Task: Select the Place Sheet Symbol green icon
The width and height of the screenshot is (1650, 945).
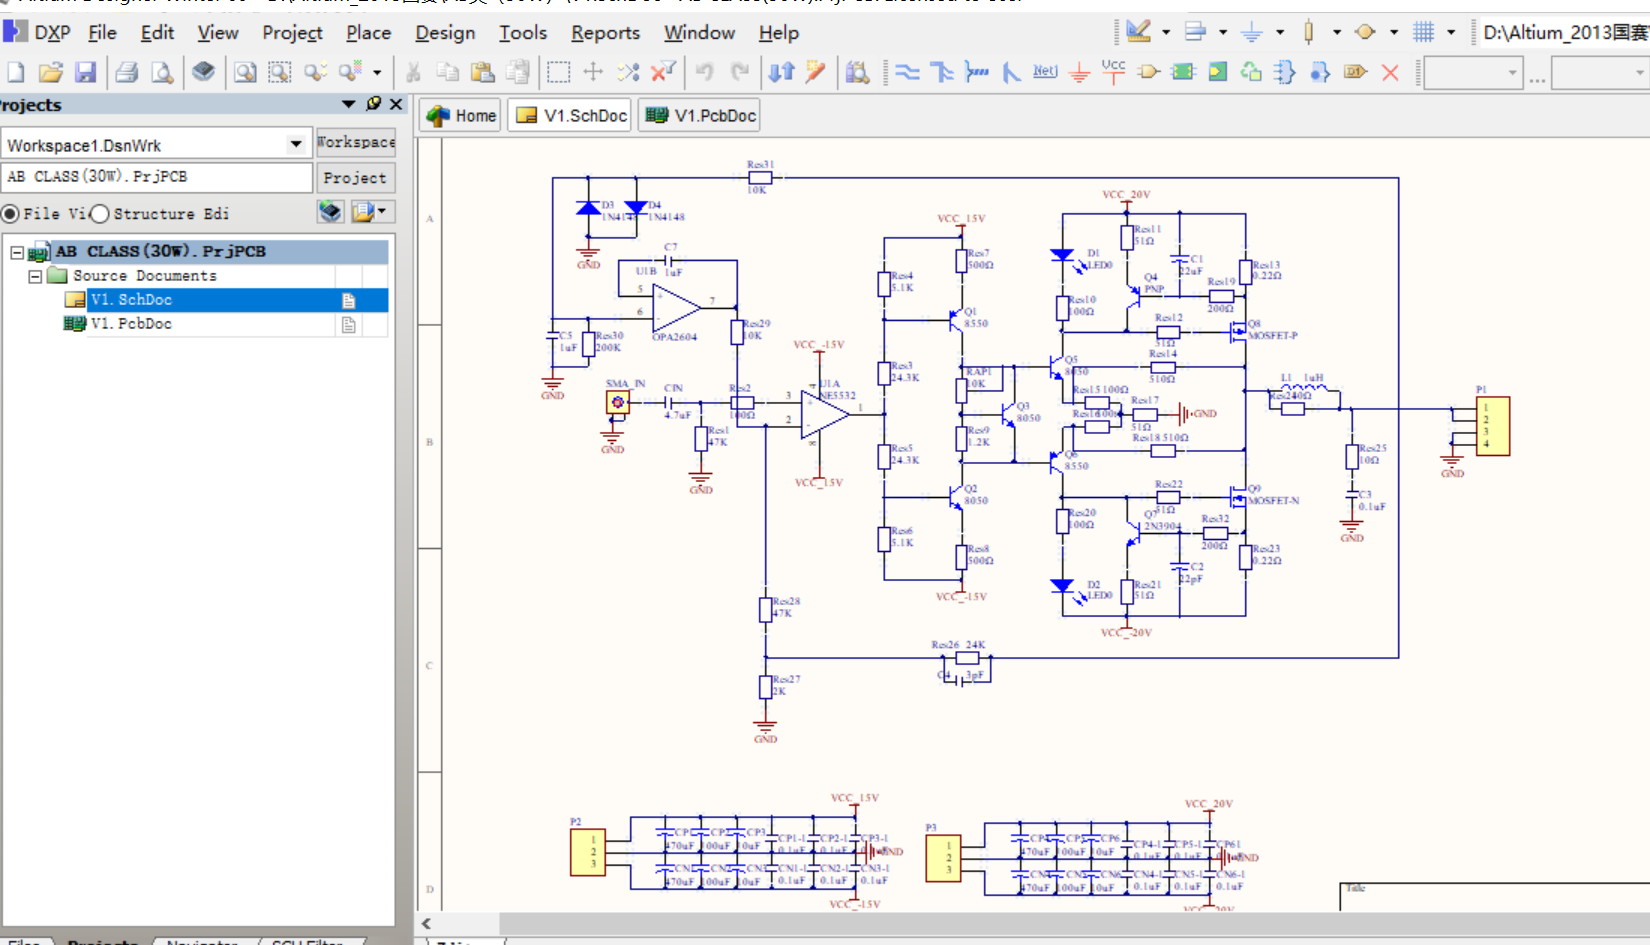Action: [1183, 72]
